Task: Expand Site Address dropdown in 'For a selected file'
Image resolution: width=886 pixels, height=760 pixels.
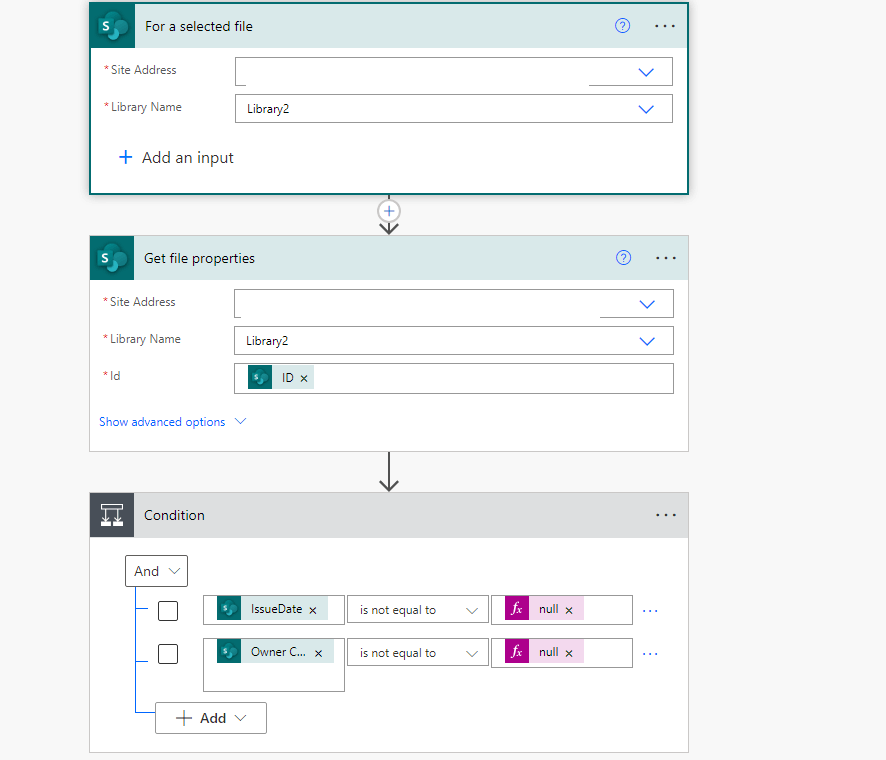Action: (646, 72)
